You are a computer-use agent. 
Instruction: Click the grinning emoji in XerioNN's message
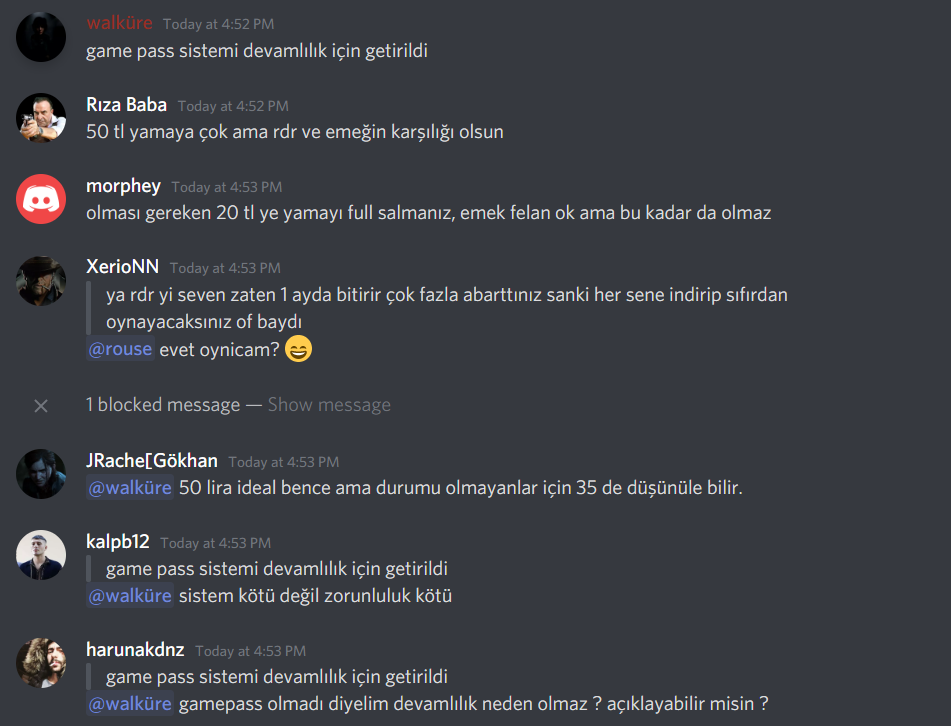[298, 349]
